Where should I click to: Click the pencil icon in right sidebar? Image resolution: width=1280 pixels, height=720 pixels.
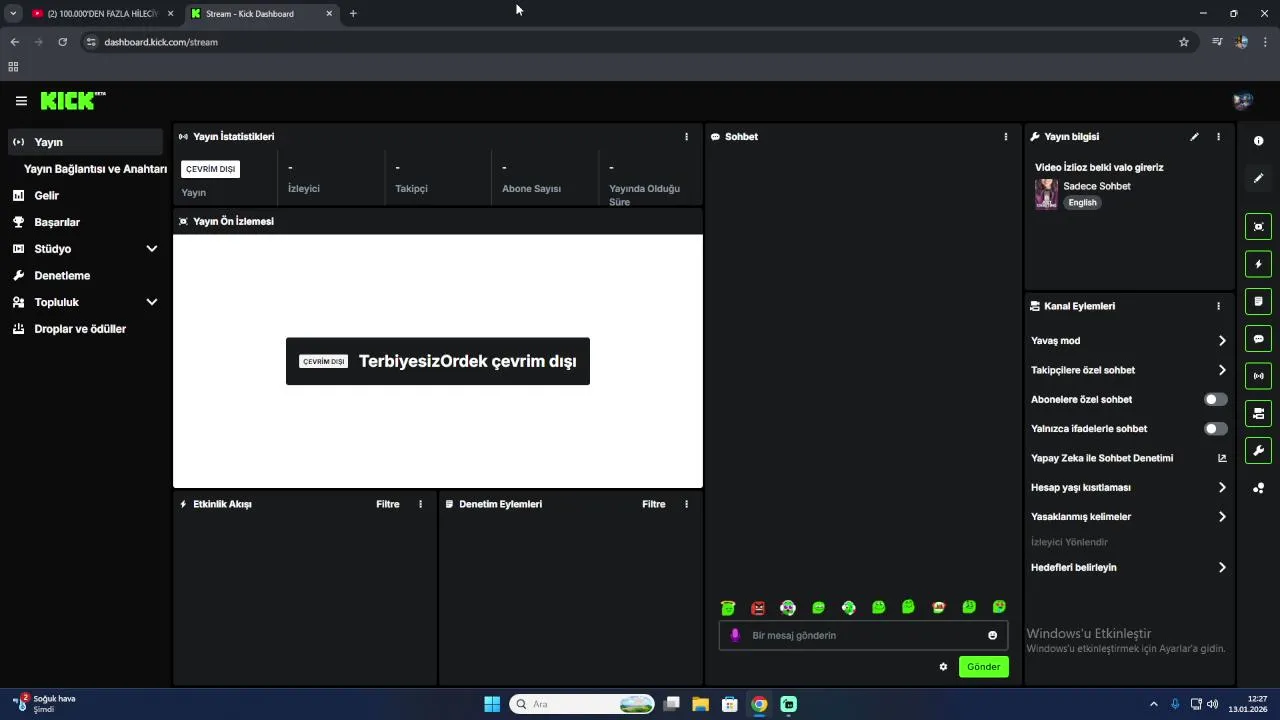pyautogui.click(x=1258, y=178)
